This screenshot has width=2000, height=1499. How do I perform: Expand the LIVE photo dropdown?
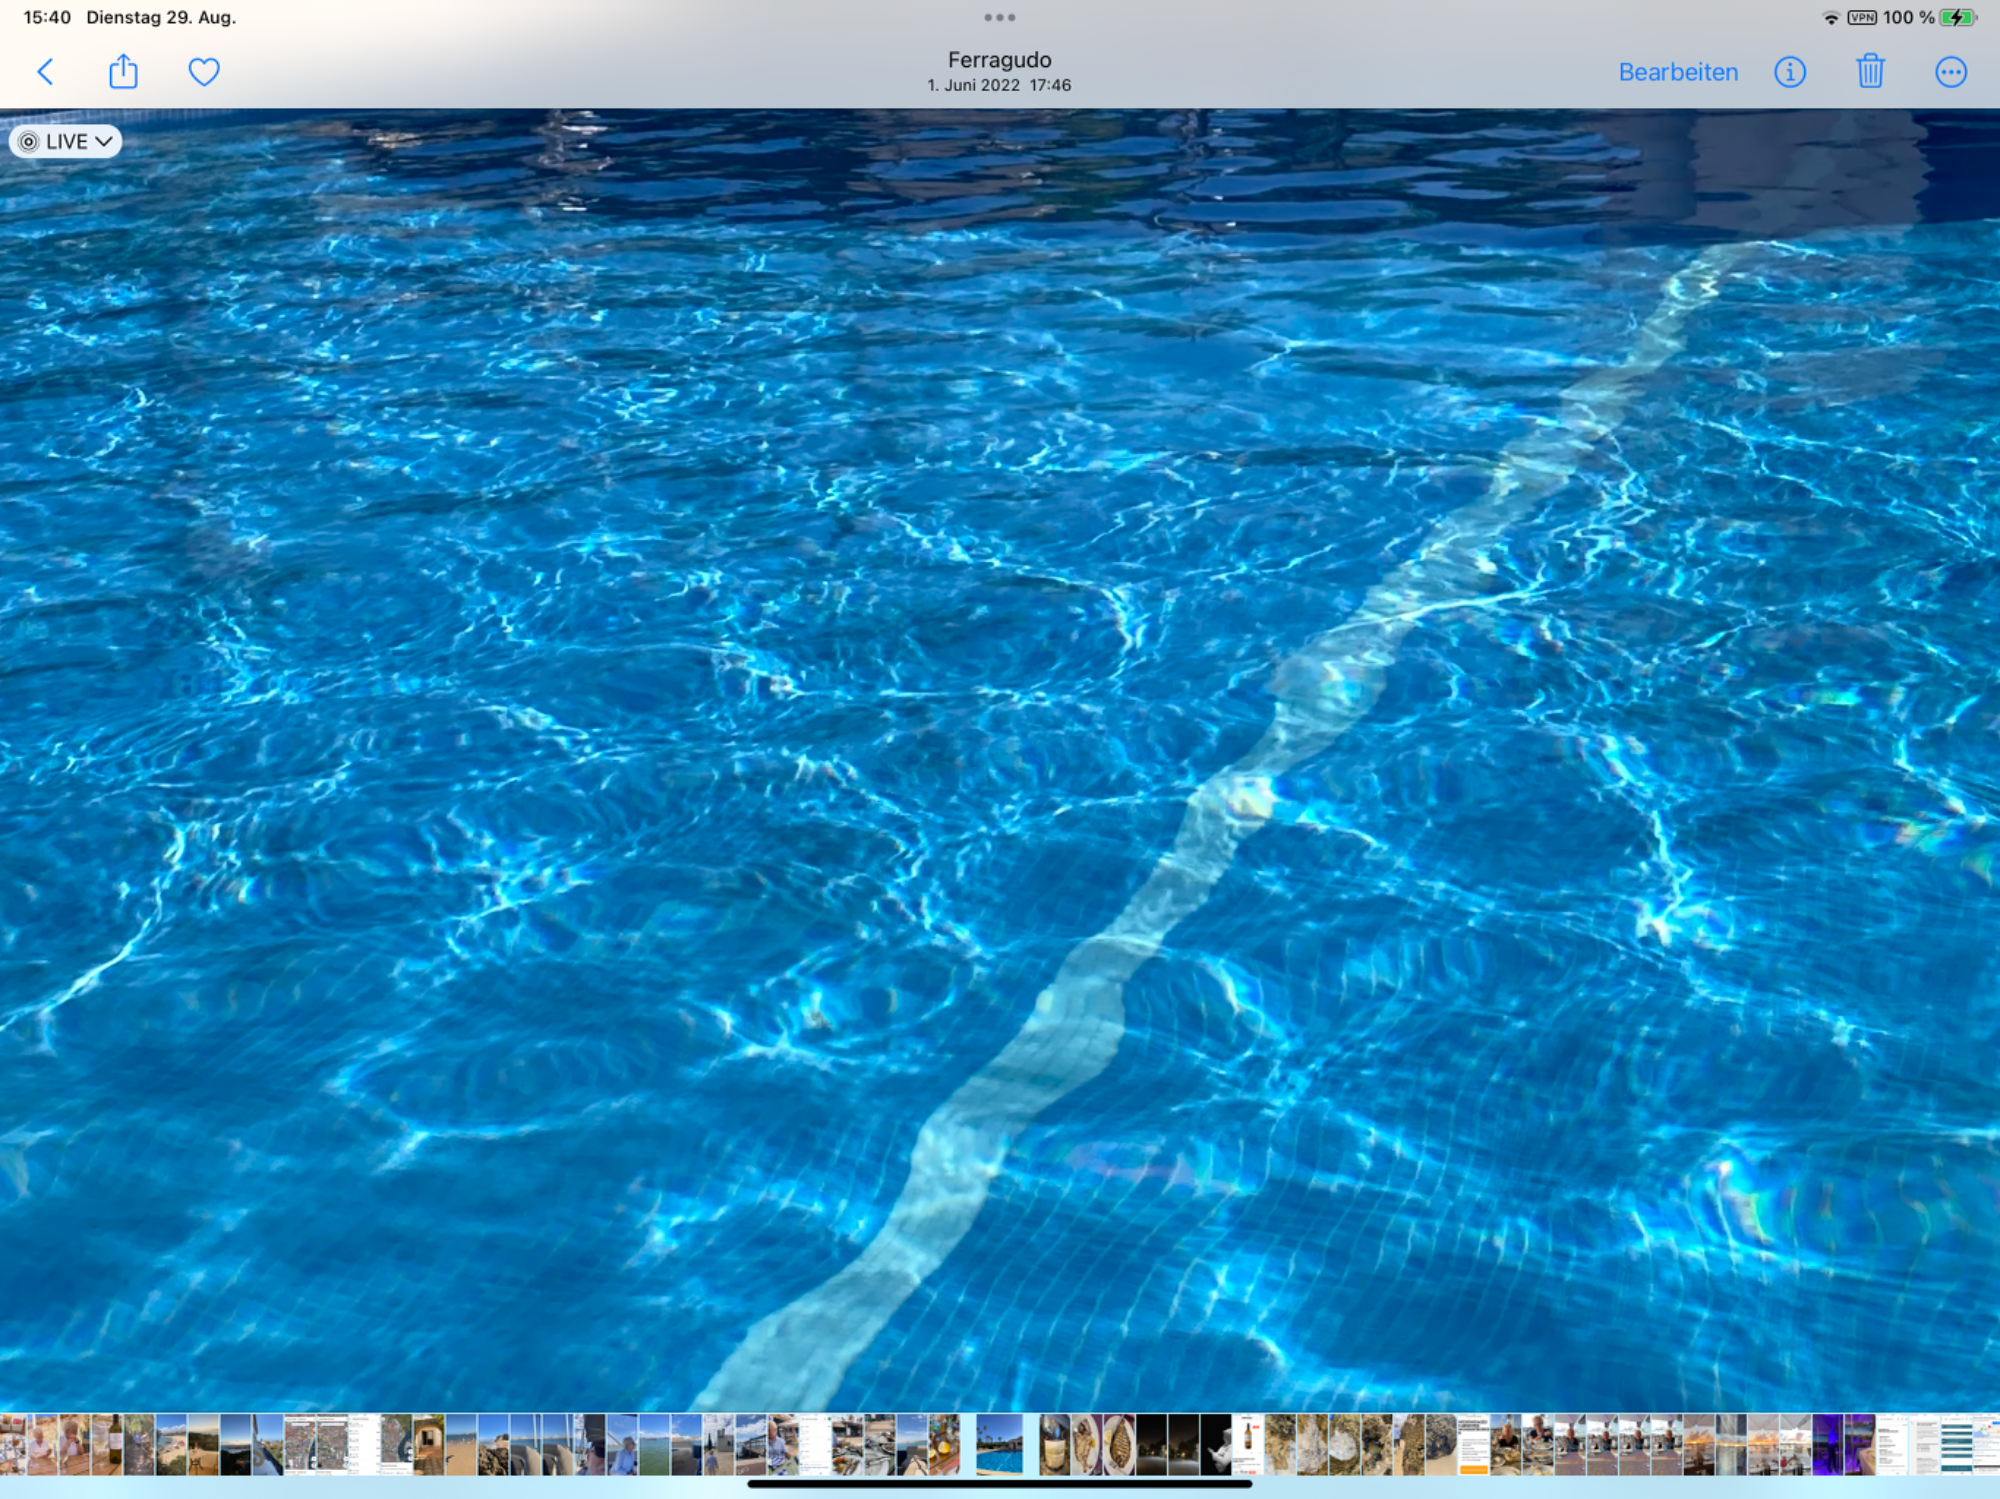point(66,142)
